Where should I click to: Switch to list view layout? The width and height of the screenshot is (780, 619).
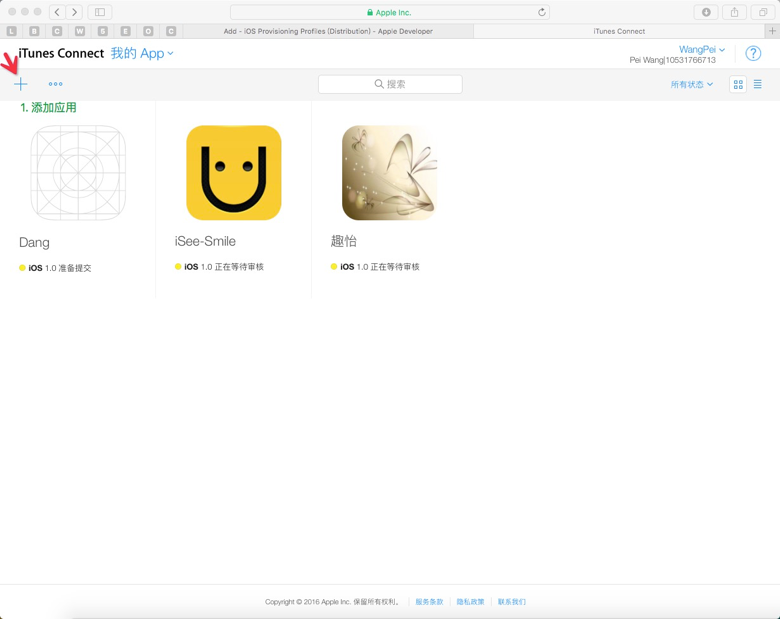(x=757, y=84)
